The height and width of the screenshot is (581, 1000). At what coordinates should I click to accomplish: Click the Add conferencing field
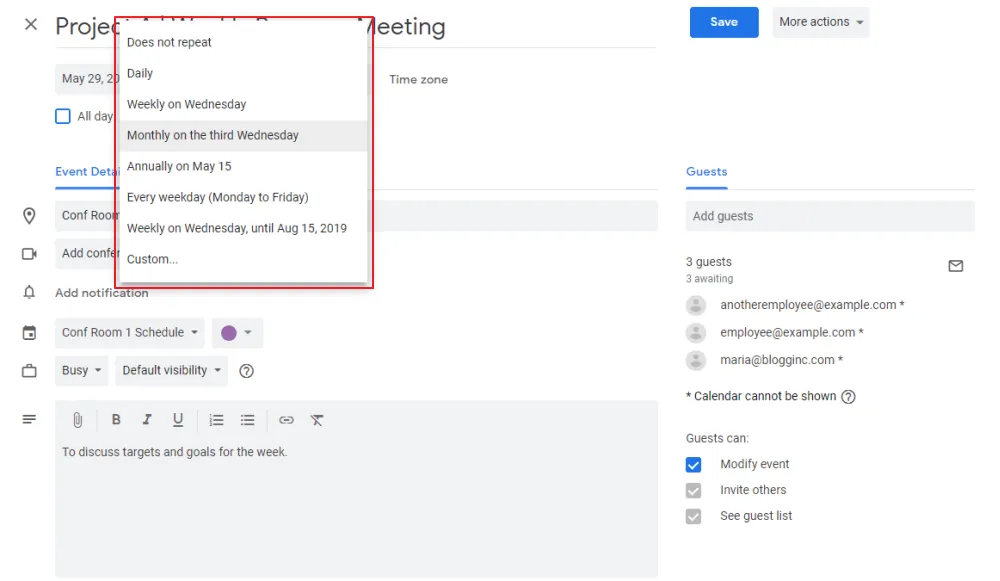[86, 253]
